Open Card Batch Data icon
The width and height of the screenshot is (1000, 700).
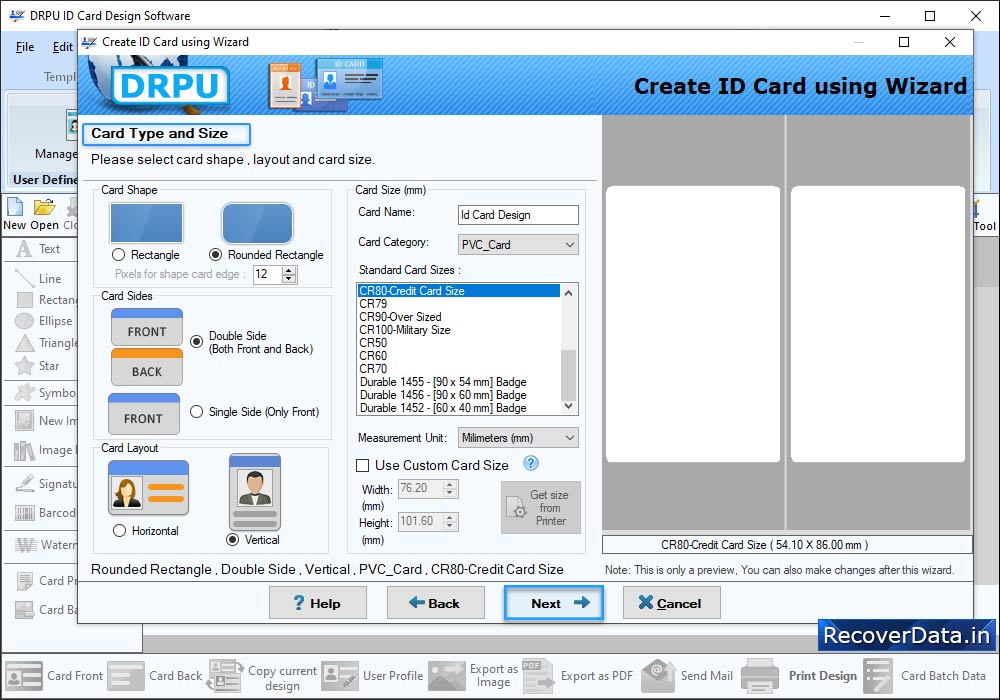[878, 676]
